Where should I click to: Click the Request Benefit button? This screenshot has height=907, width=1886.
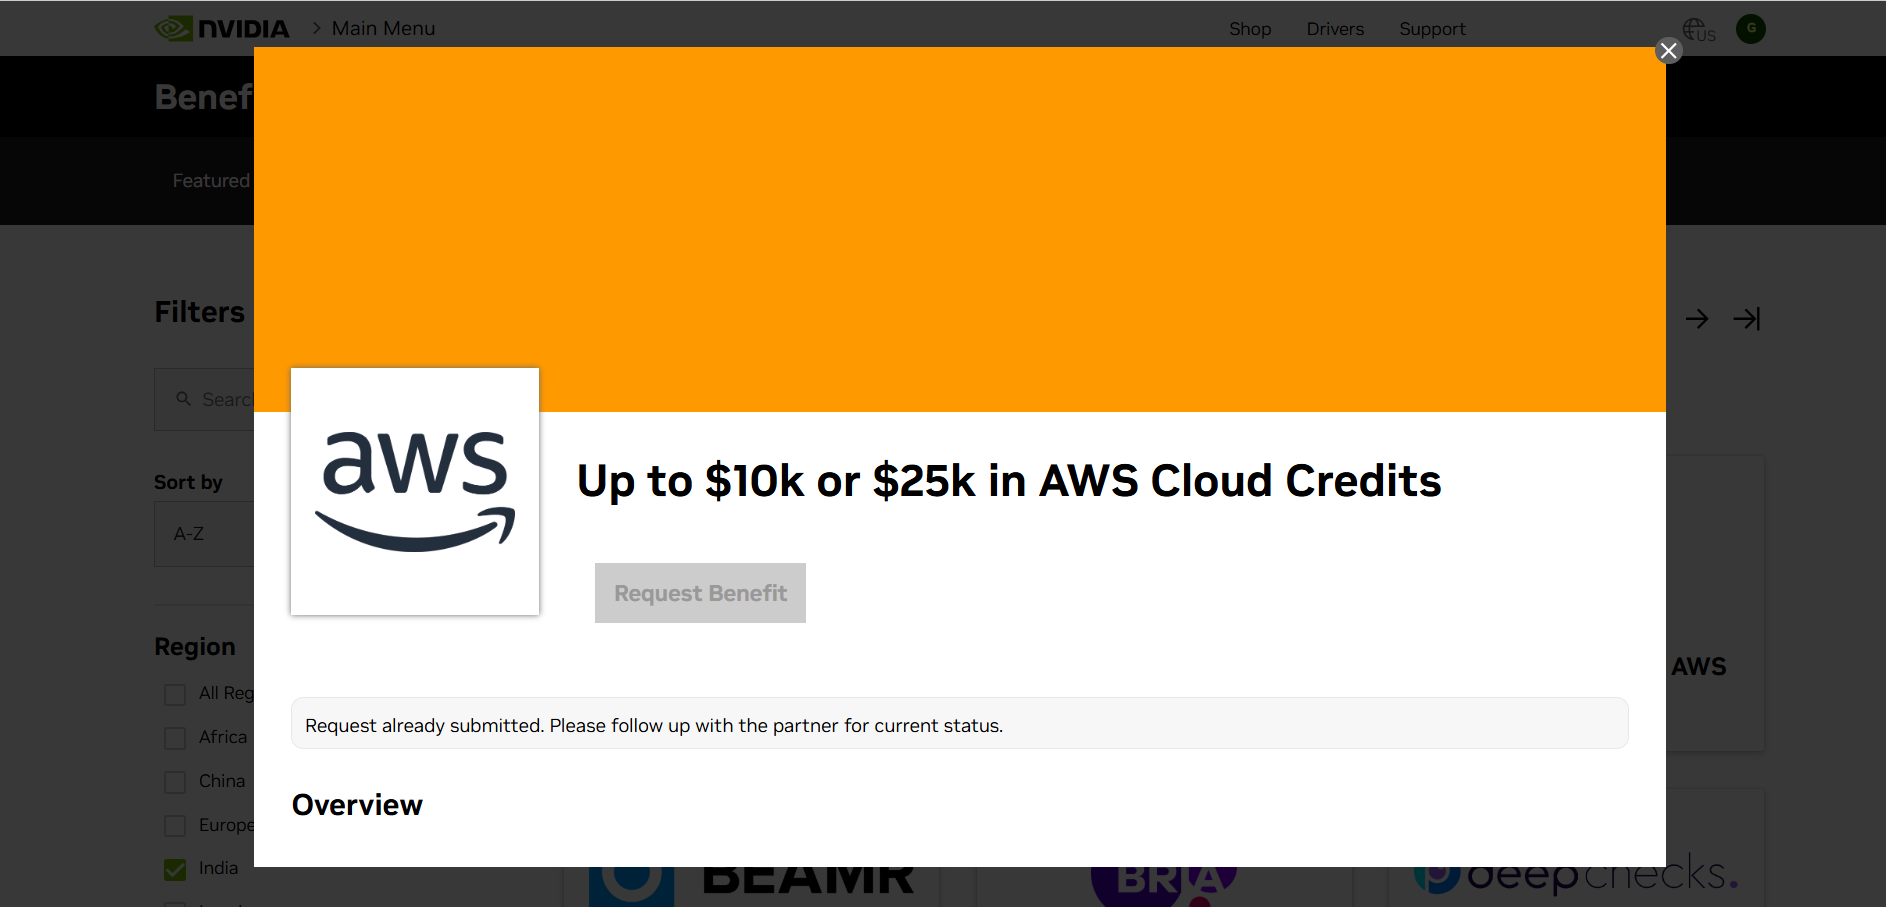click(x=700, y=592)
